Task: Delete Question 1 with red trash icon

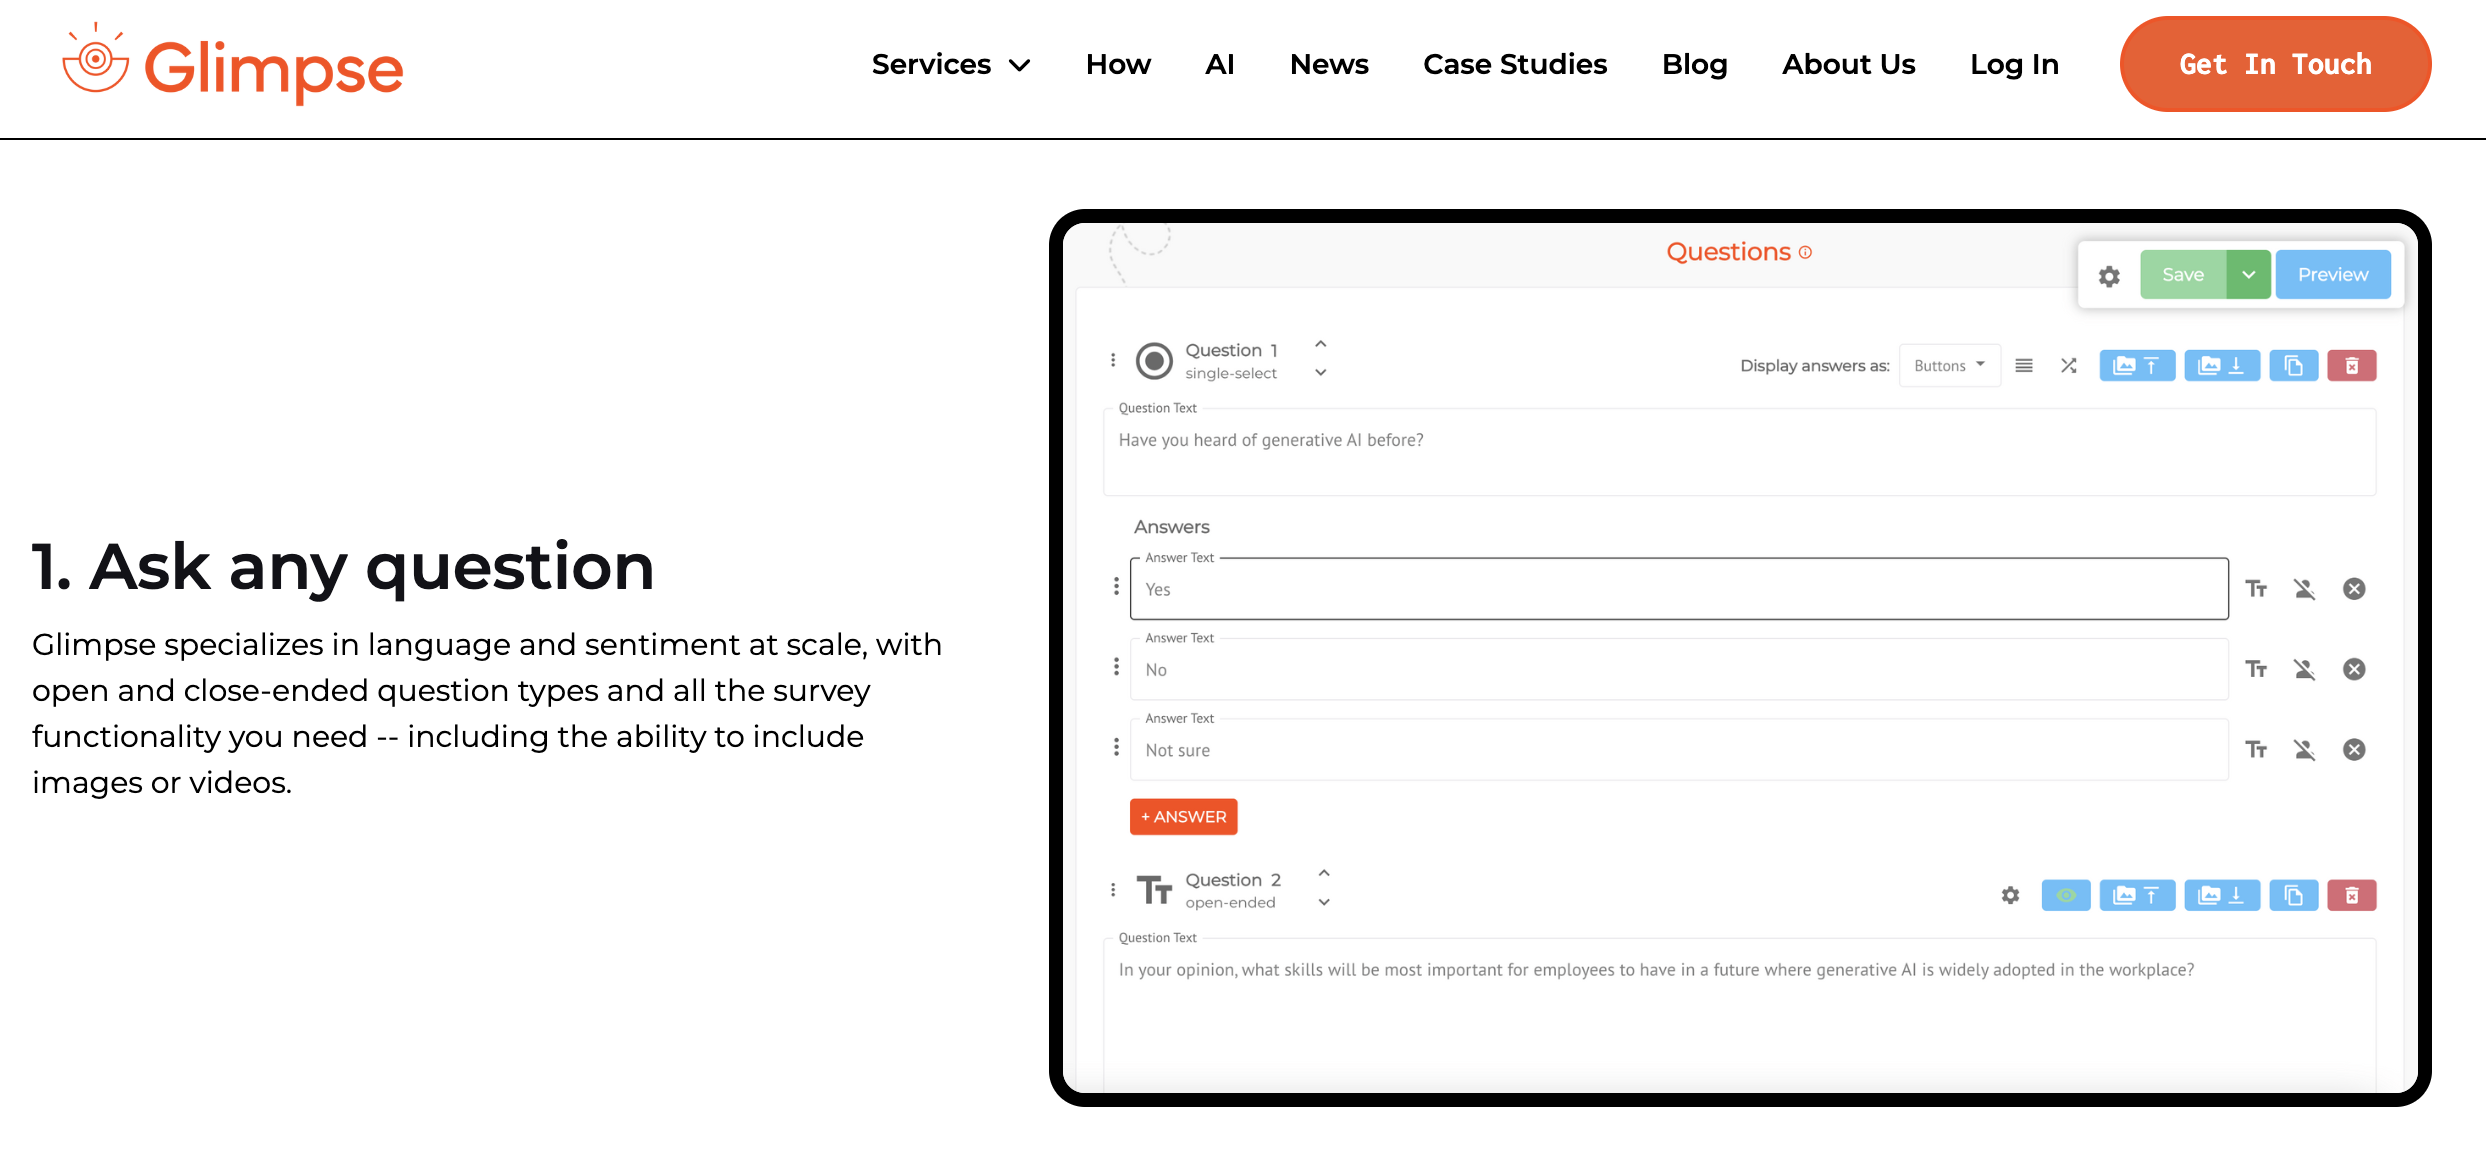Action: click(2351, 366)
